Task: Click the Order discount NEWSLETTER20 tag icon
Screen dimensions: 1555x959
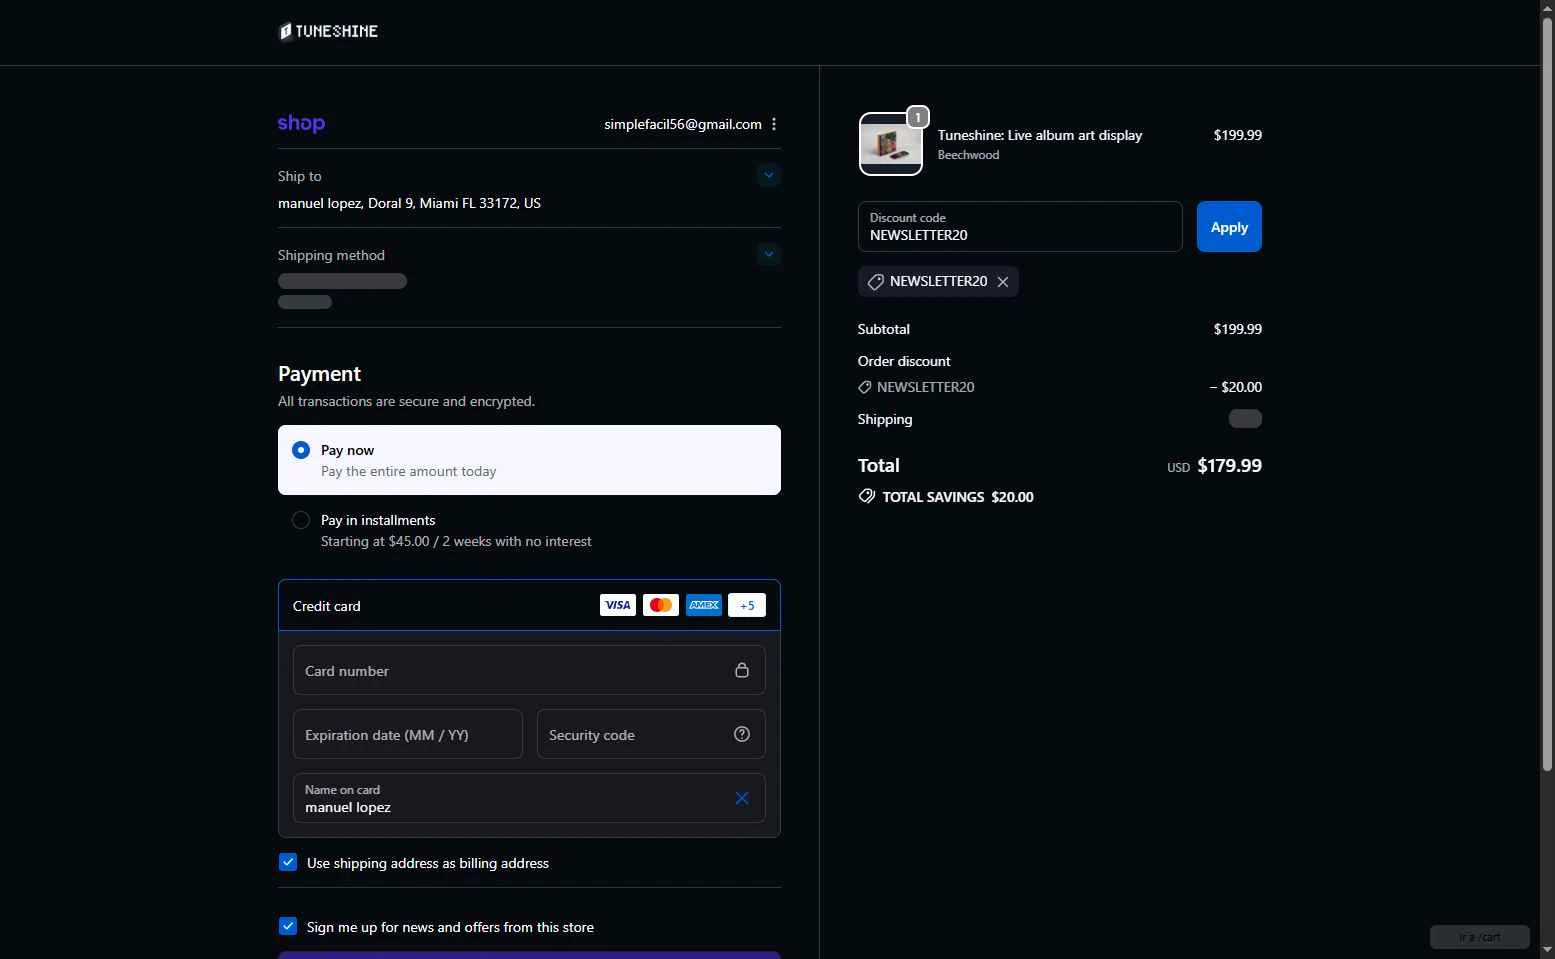Action: [x=865, y=387]
